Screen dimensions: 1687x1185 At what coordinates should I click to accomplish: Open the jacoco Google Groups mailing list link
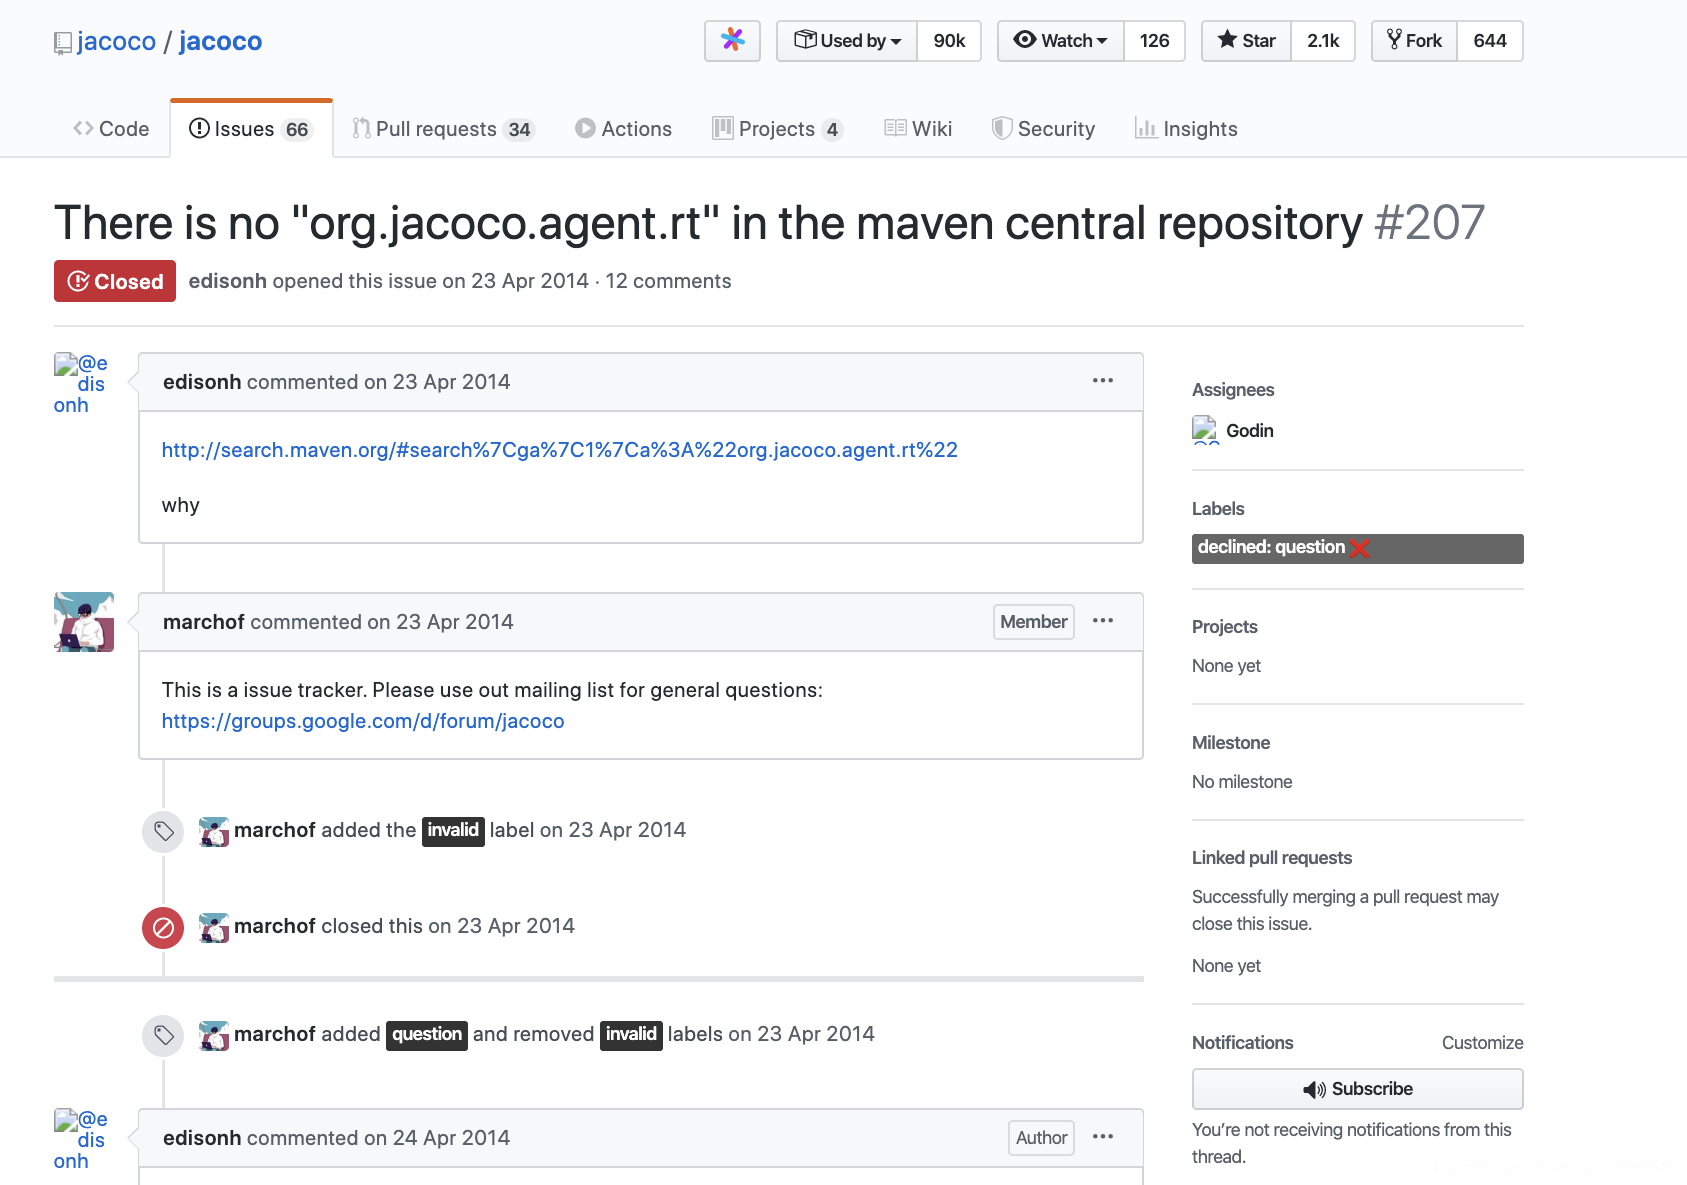tap(362, 720)
